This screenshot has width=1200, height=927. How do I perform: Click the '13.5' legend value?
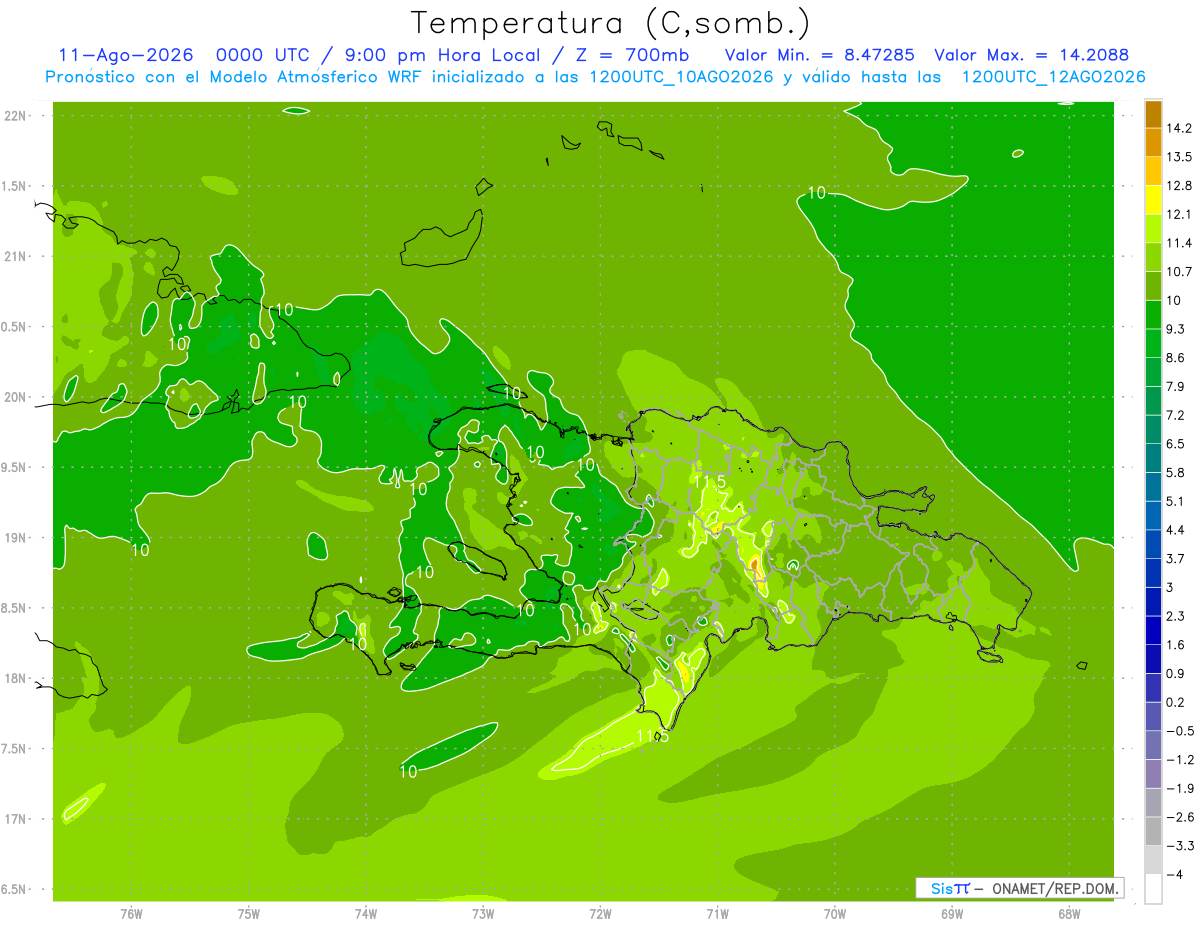point(1179,157)
